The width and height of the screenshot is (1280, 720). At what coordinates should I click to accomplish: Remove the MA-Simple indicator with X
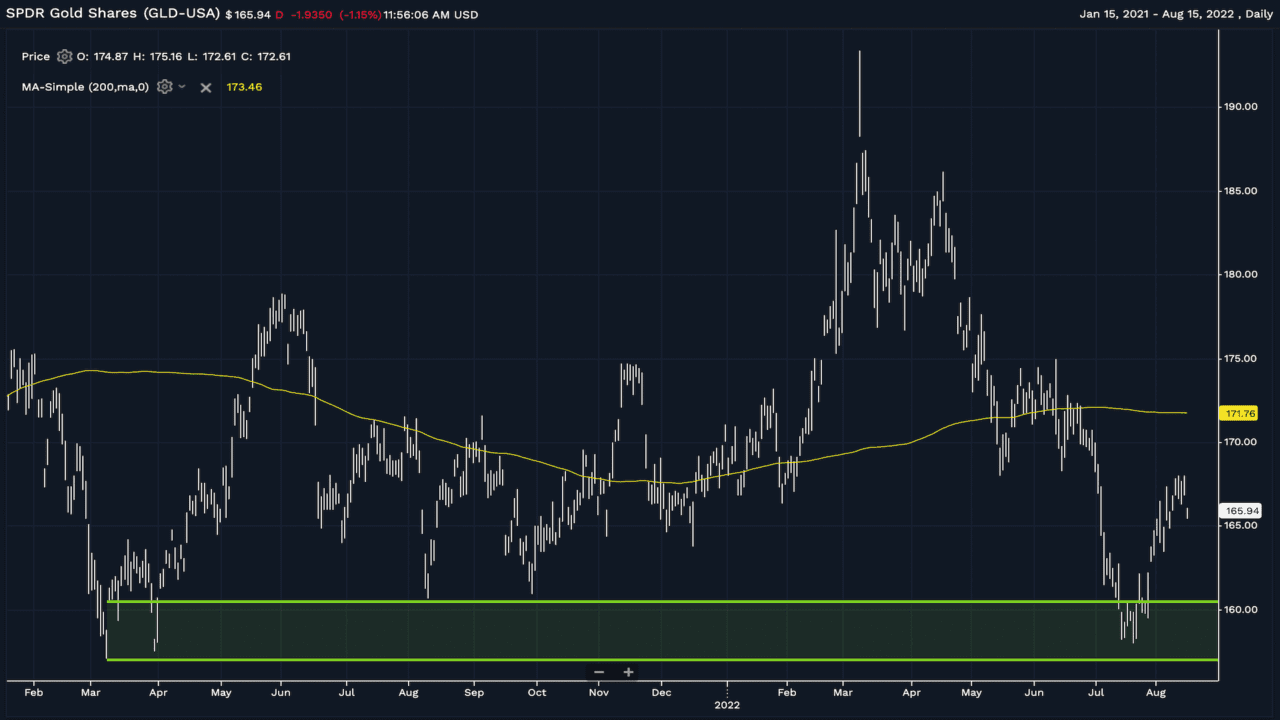click(x=205, y=88)
